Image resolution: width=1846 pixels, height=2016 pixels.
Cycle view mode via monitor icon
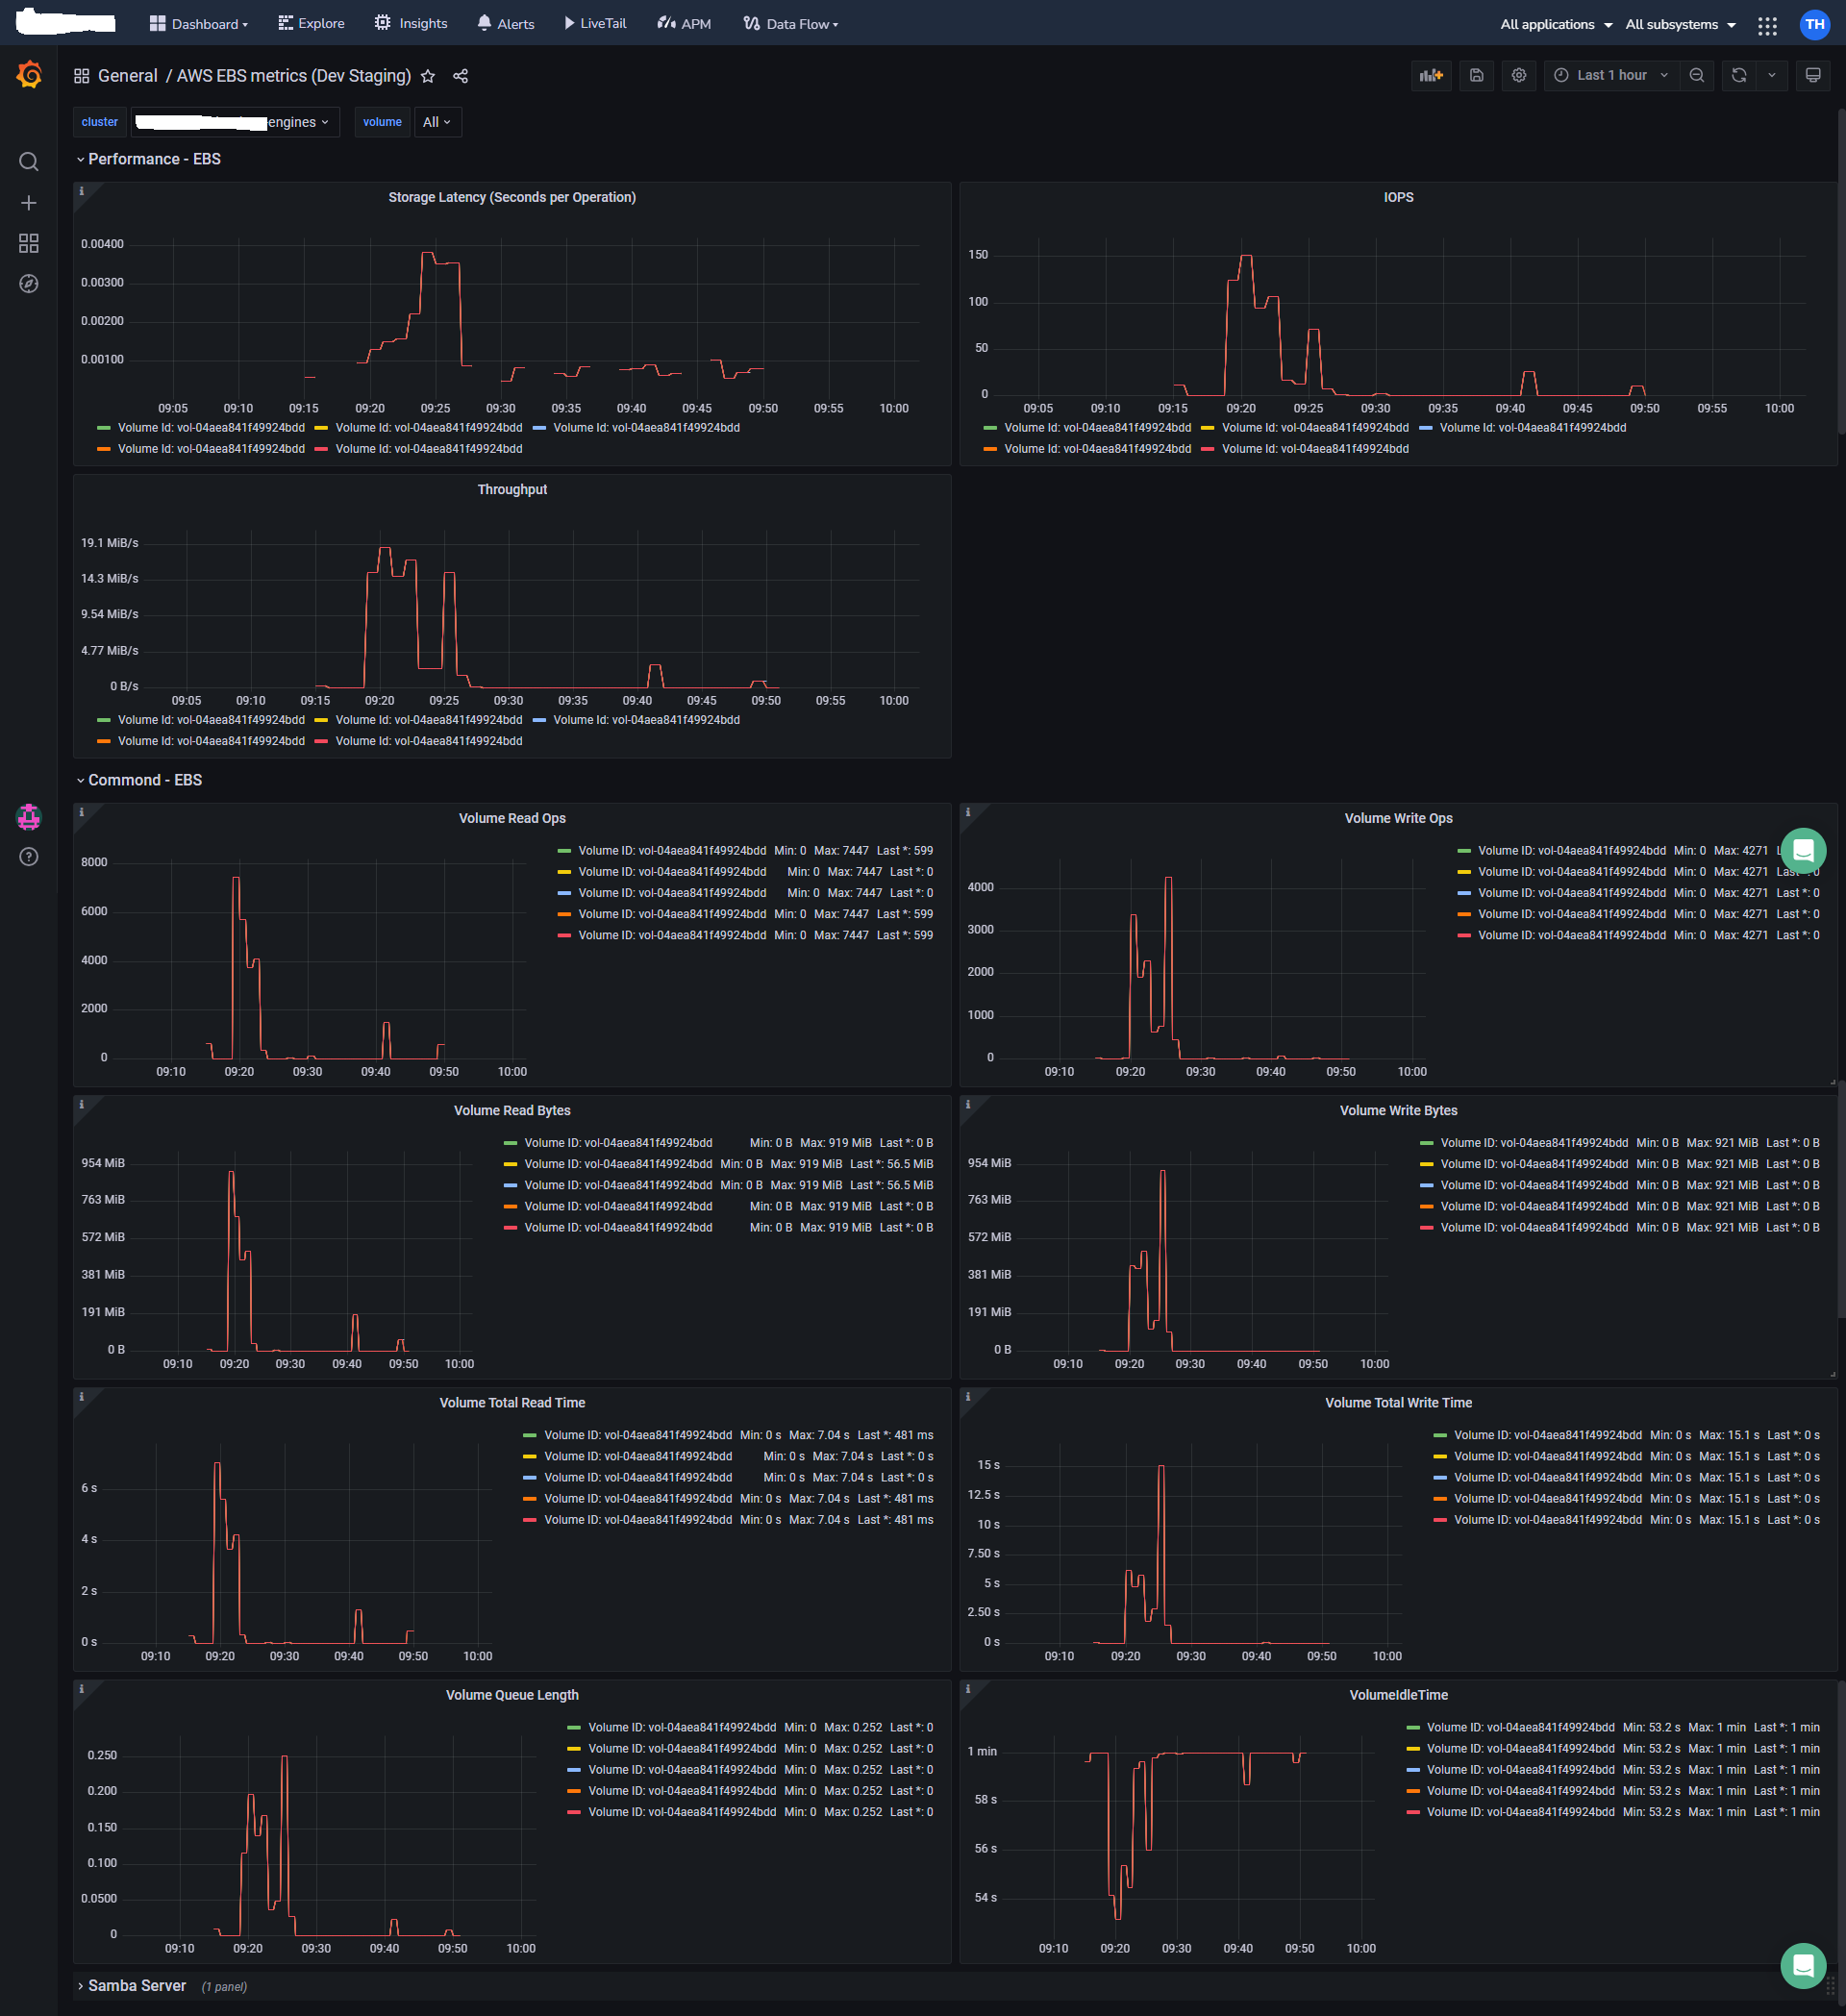click(1812, 76)
